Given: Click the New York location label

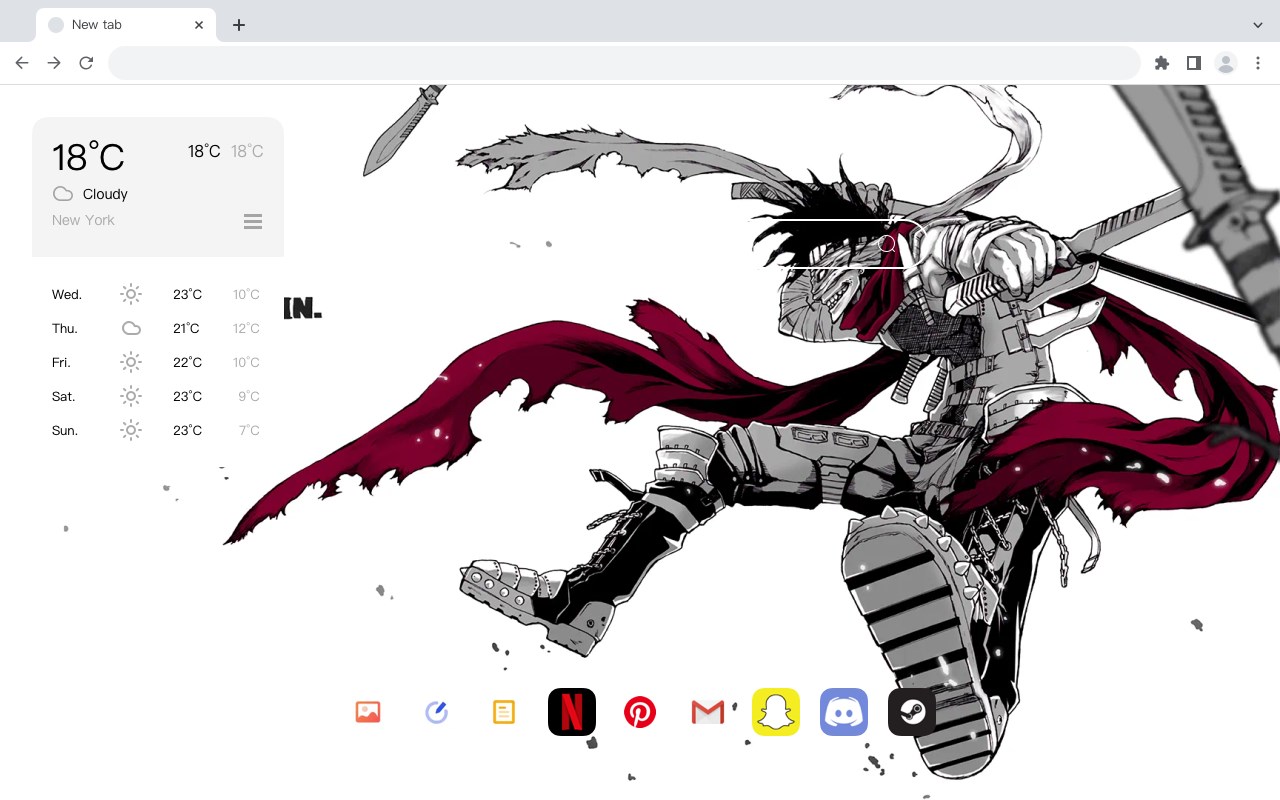Looking at the screenshot, I should 83,220.
